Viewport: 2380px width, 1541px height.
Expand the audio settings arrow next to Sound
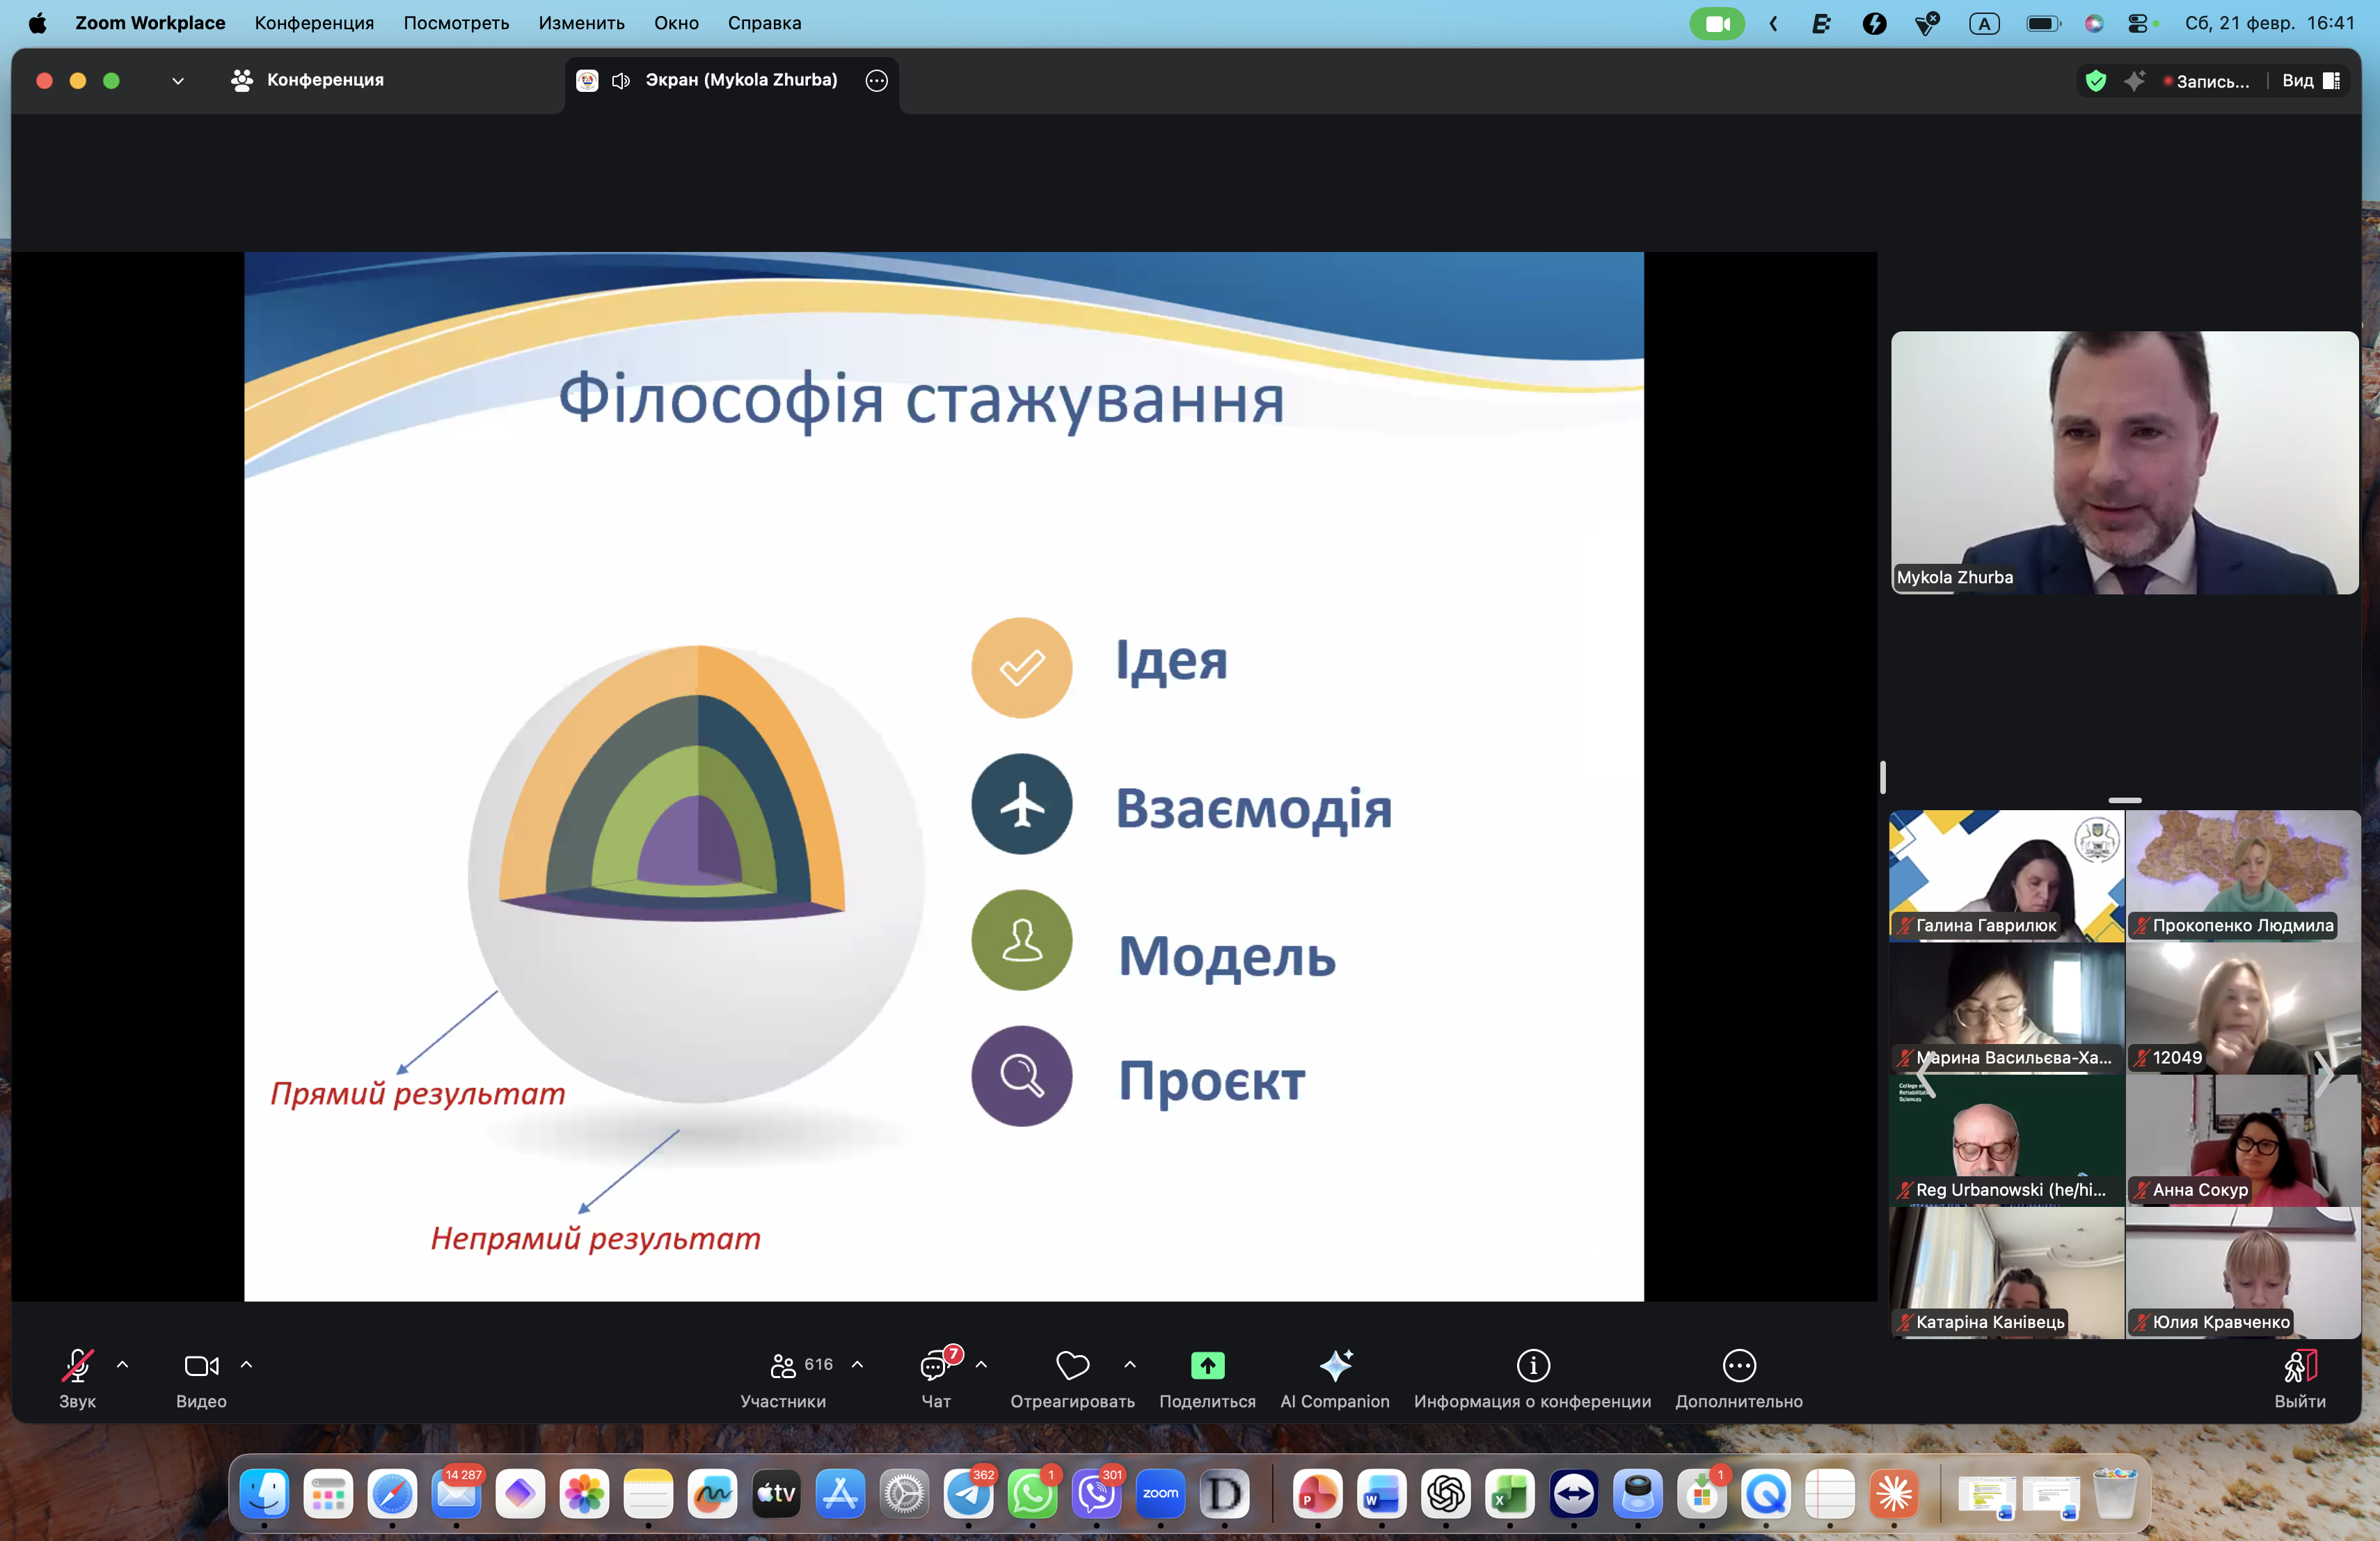point(123,1364)
